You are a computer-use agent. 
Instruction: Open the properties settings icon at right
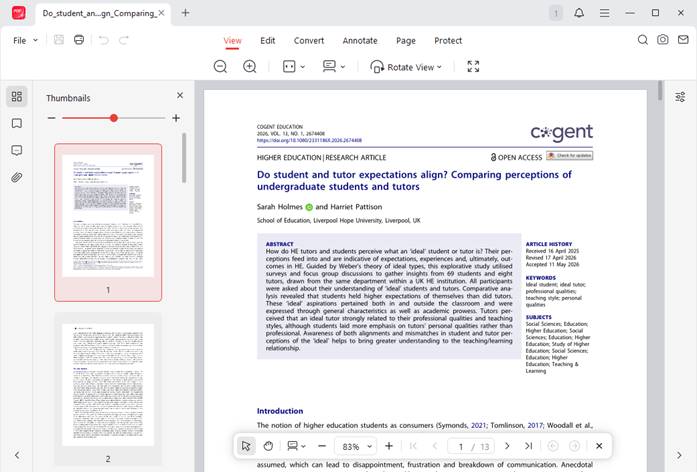point(680,97)
